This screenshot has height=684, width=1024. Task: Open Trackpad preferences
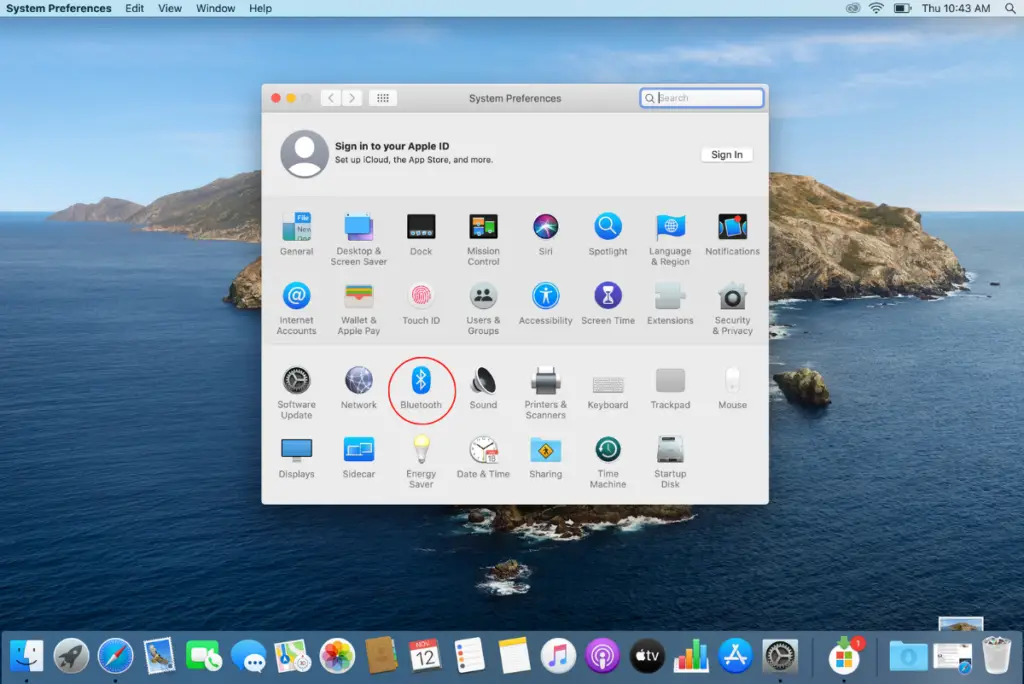[x=670, y=388]
